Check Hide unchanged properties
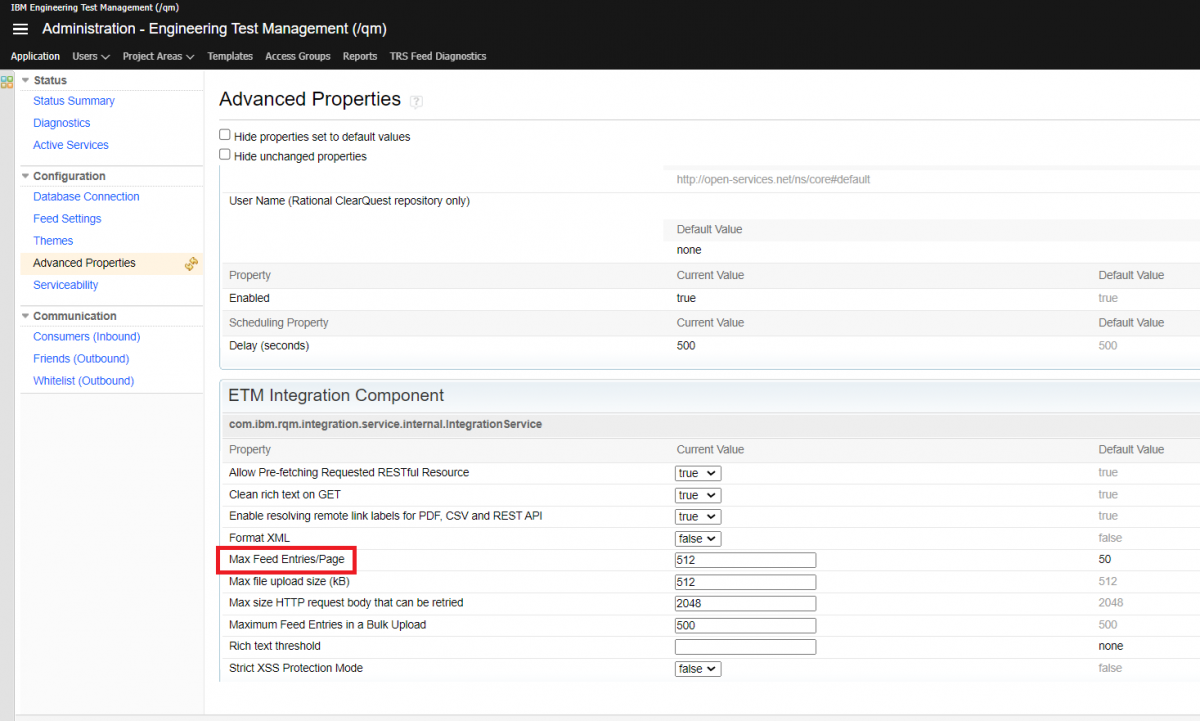The width and height of the screenshot is (1200, 721). 225,155
